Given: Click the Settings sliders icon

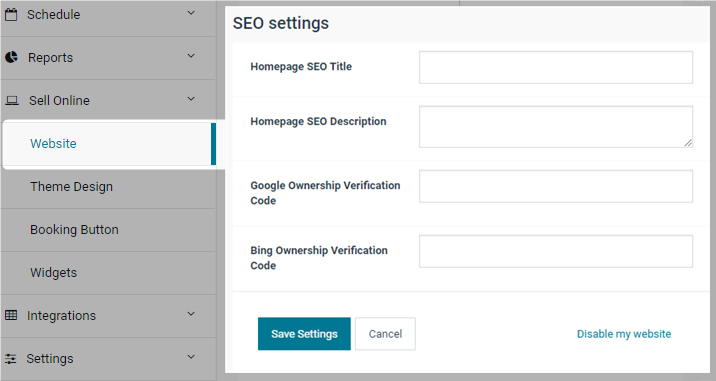Looking at the screenshot, I should pyautogui.click(x=11, y=359).
